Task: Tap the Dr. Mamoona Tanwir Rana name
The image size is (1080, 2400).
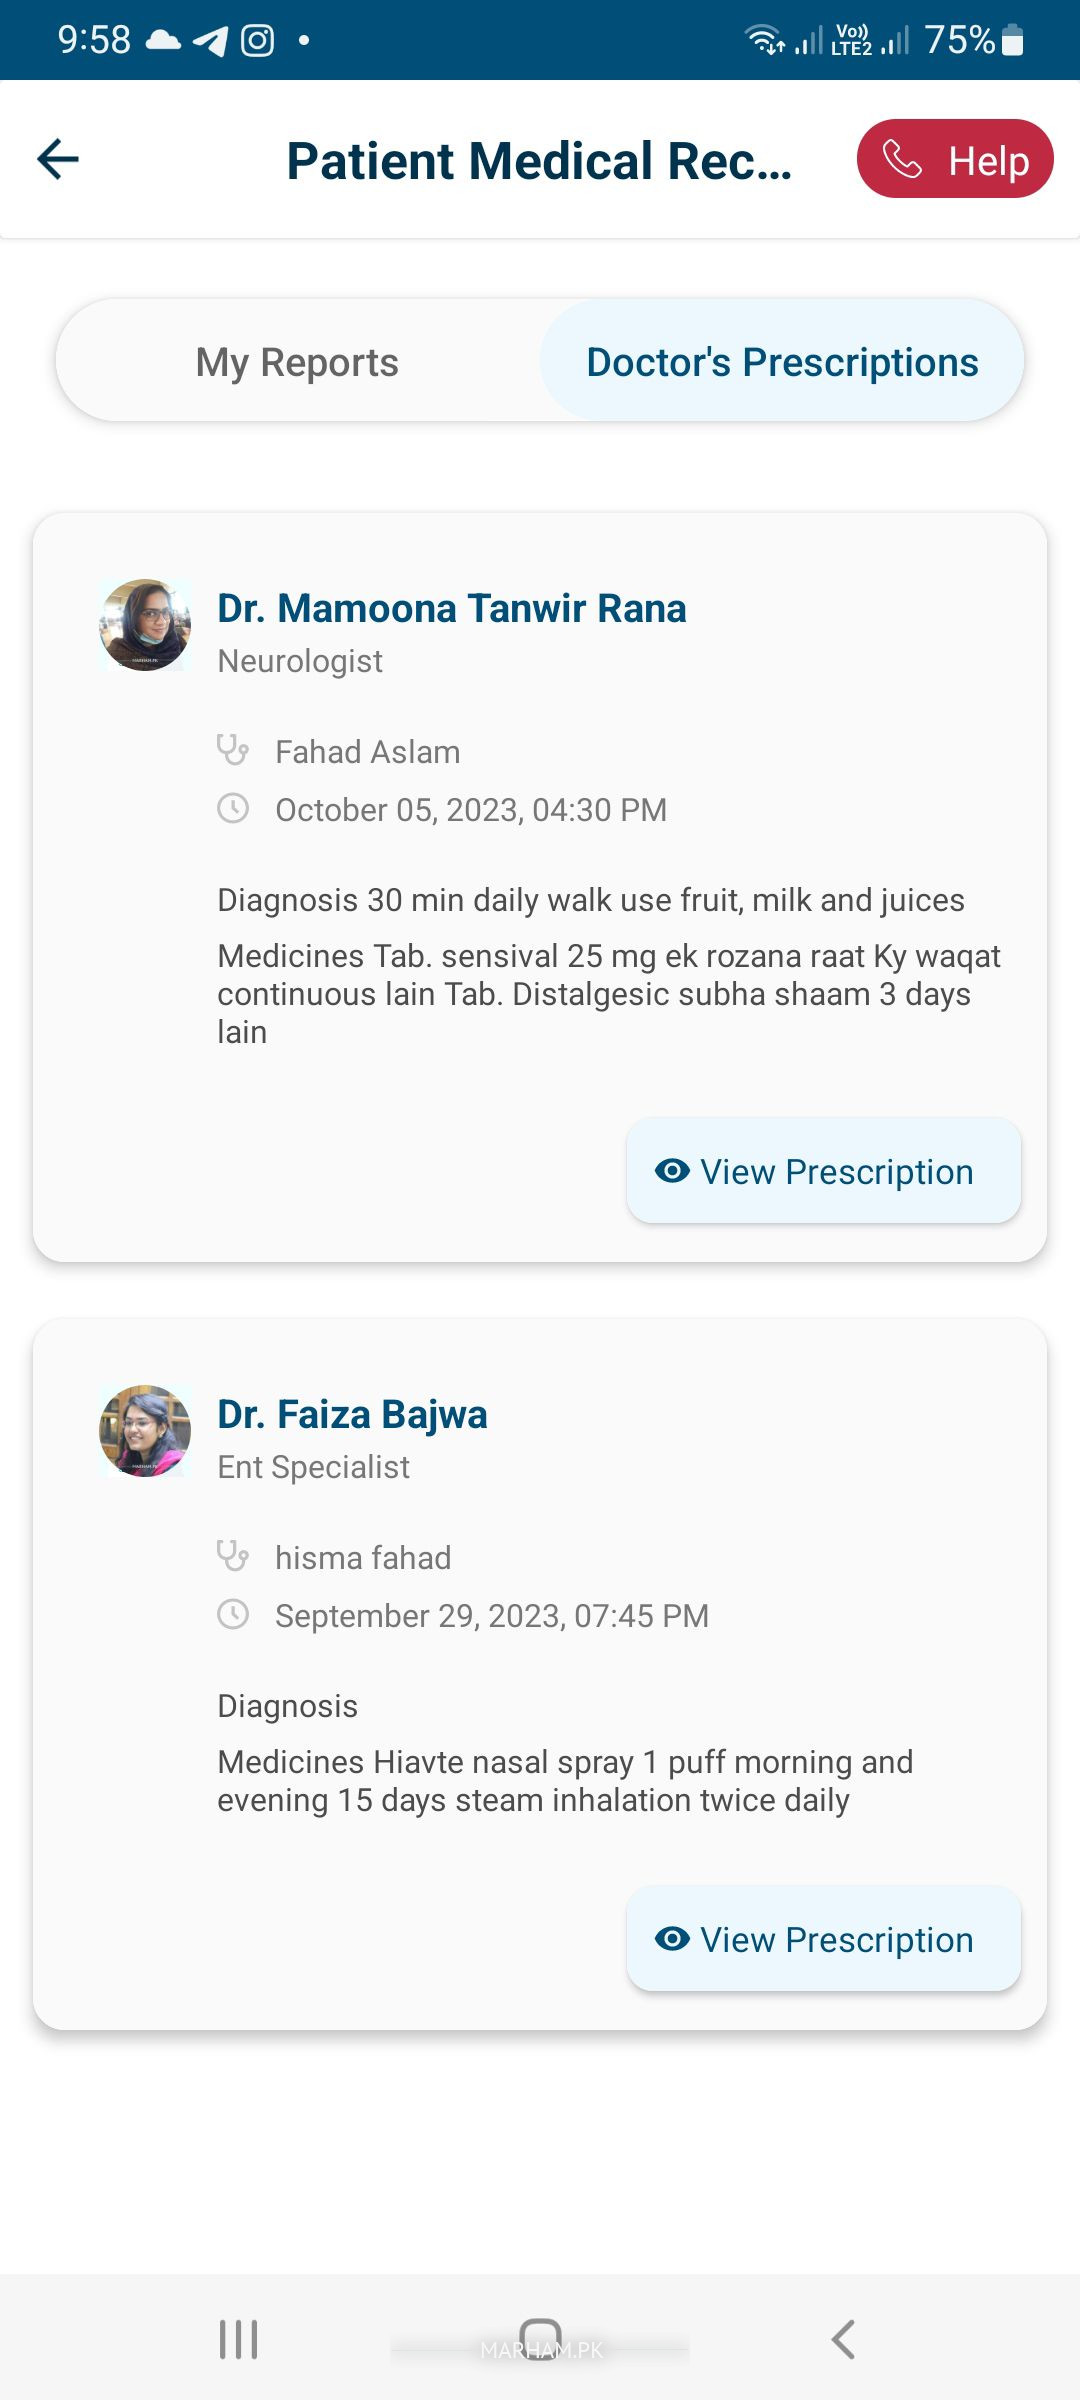Action: click(x=452, y=608)
